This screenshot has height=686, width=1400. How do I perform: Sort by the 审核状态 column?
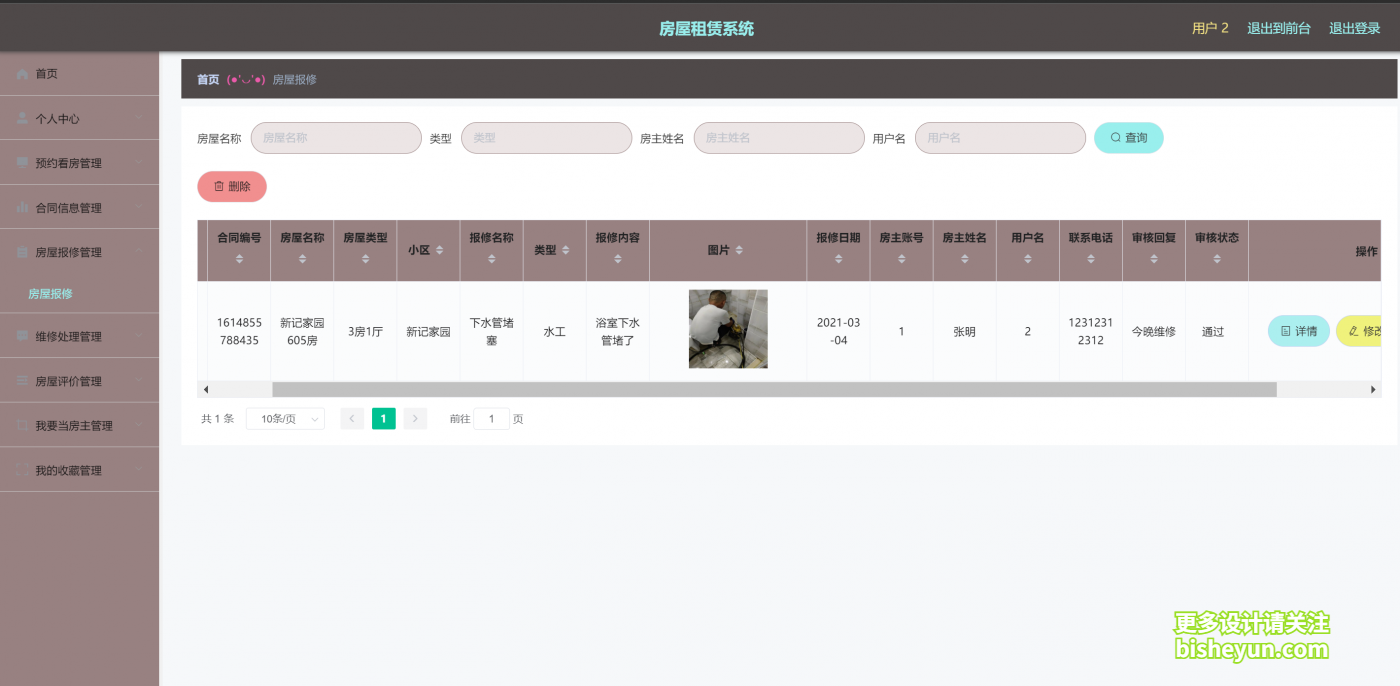click(1215, 259)
